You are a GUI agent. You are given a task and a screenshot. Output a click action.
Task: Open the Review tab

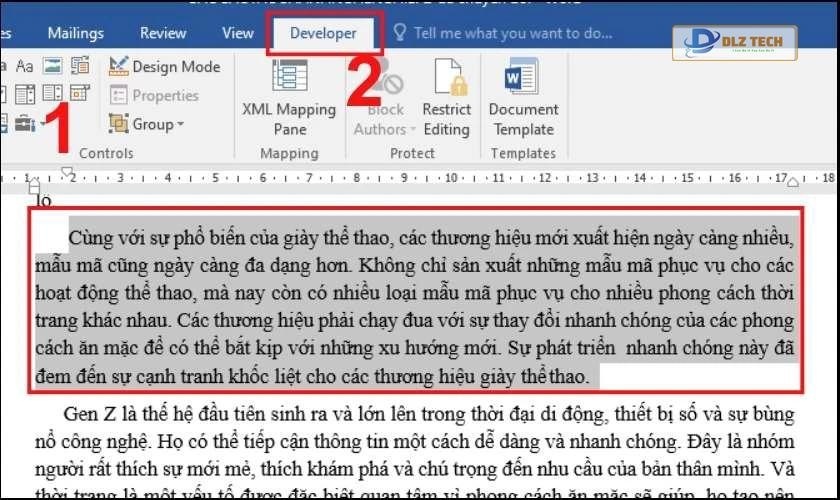click(x=163, y=33)
